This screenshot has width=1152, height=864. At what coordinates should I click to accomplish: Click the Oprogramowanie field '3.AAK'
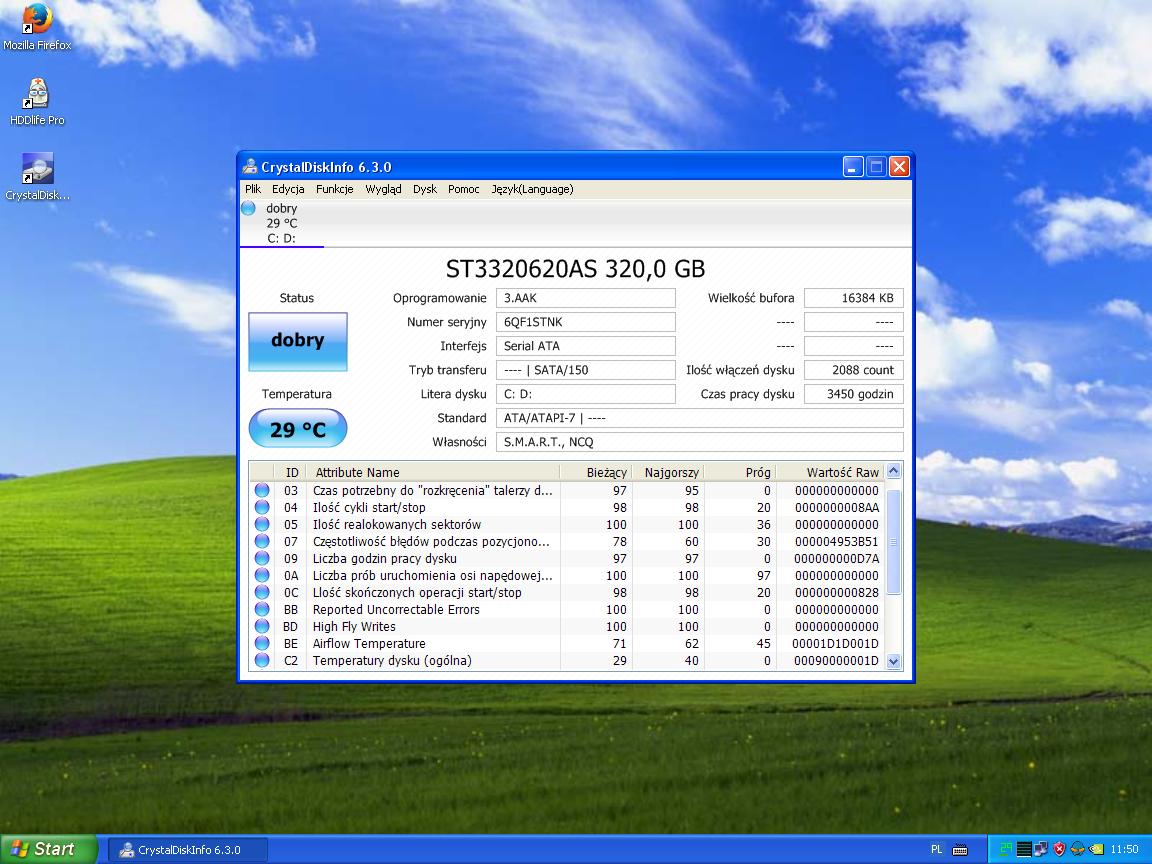coord(586,298)
